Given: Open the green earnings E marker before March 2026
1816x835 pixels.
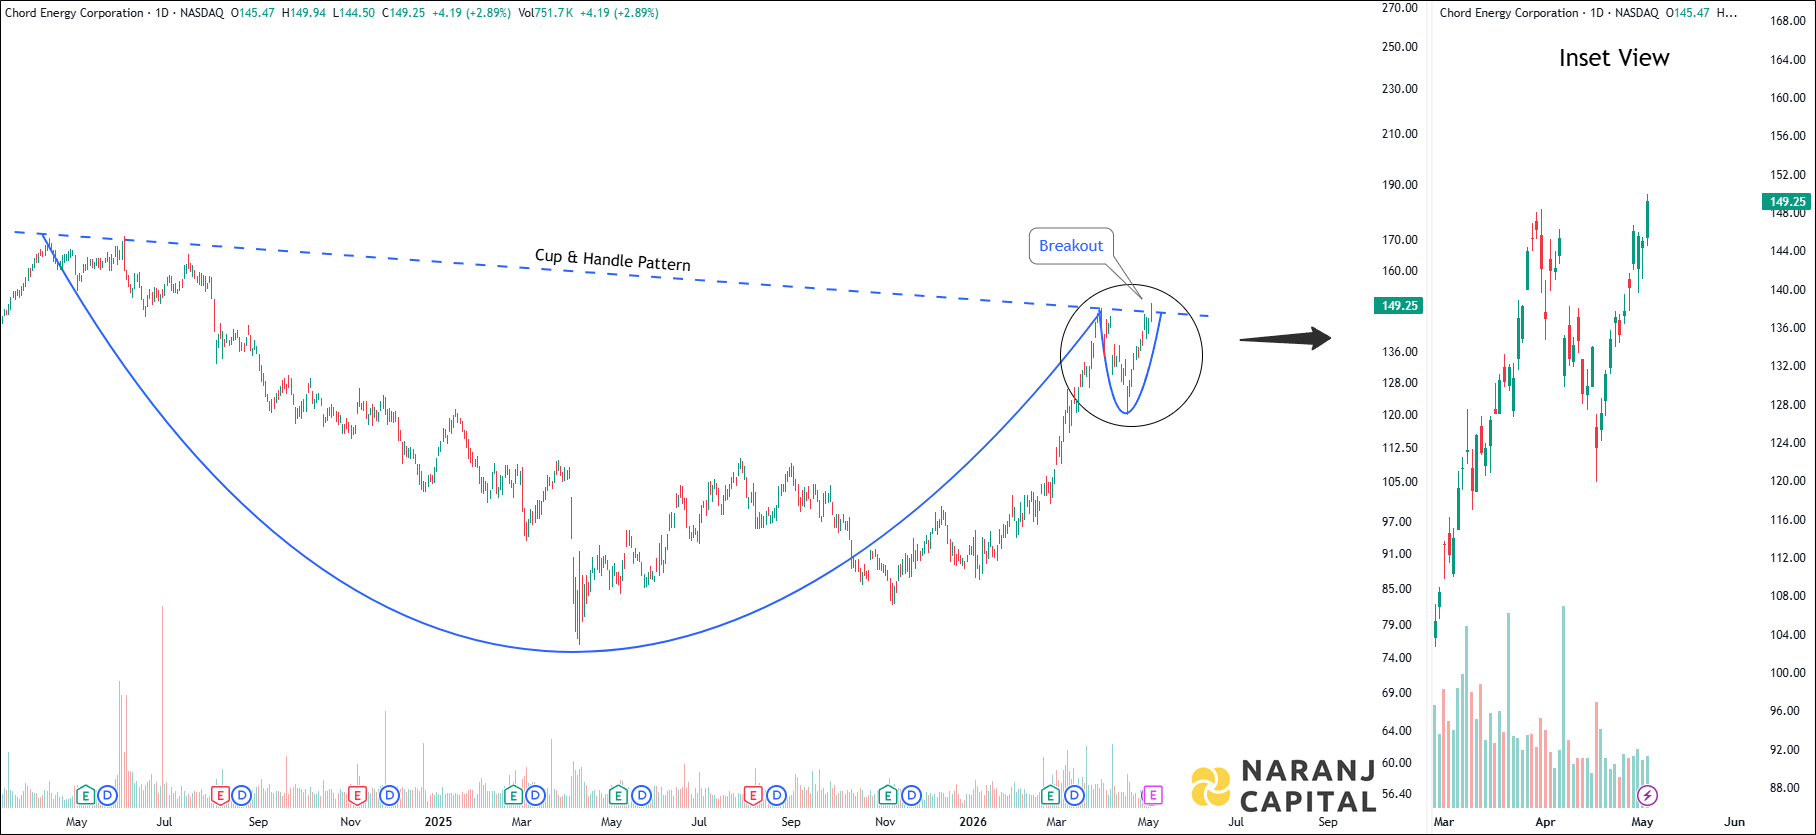Looking at the screenshot, I should tap(1050, 796).
